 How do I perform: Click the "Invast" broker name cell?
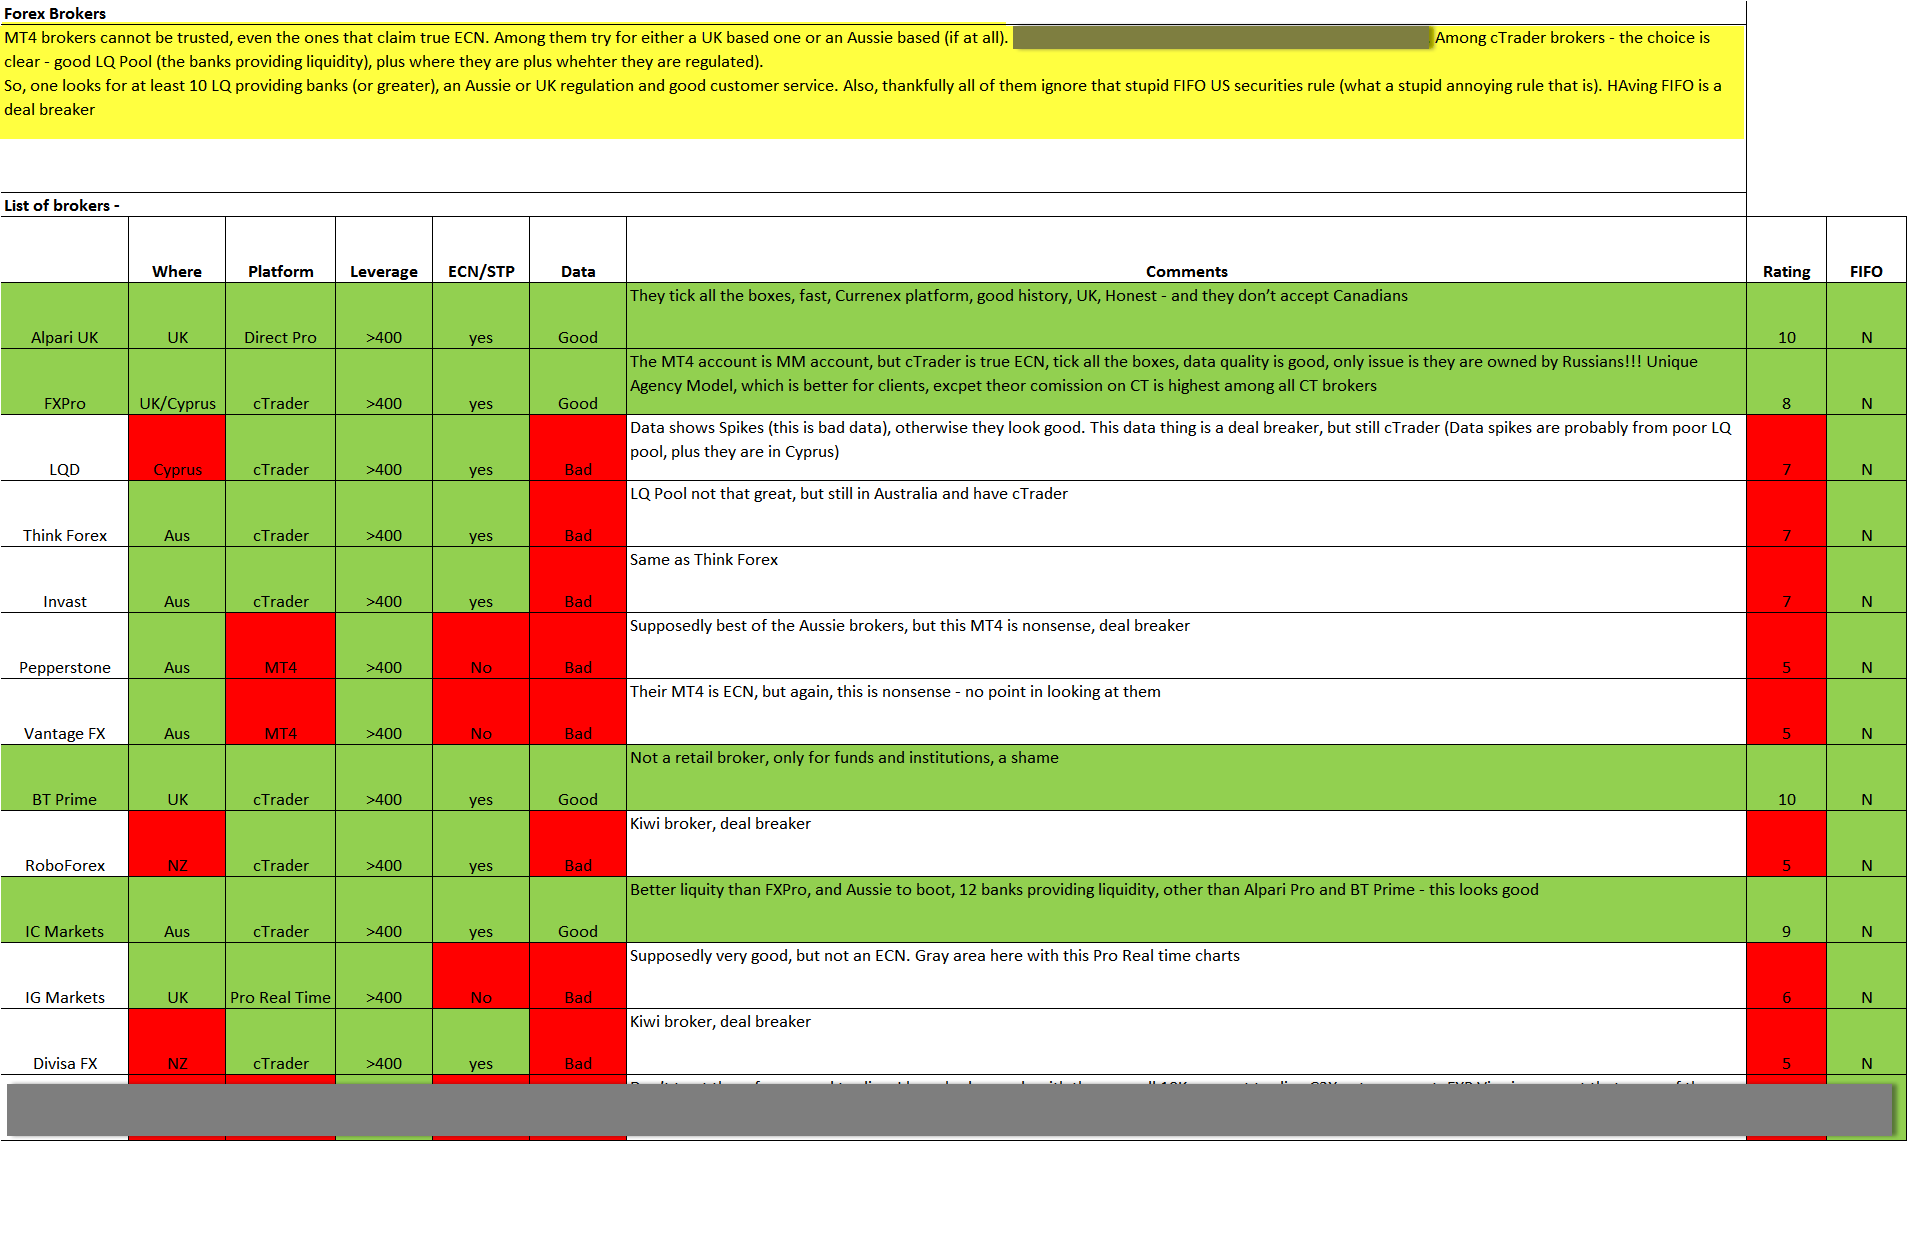[65, 580]
